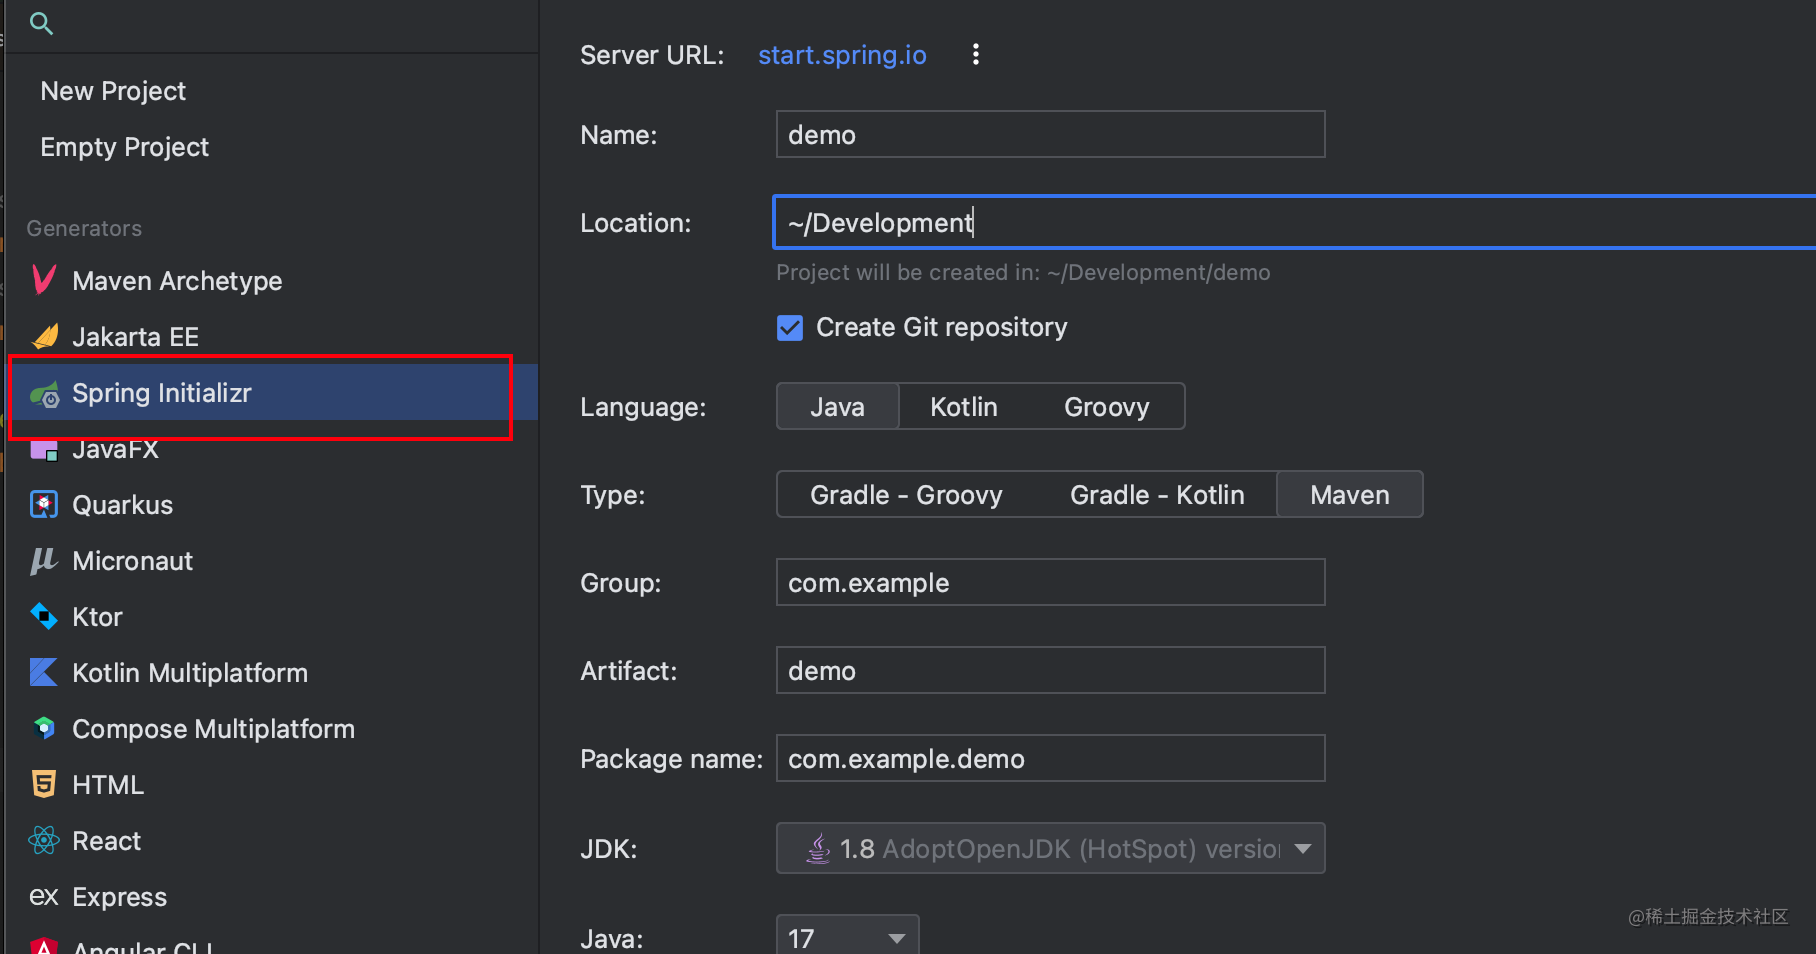Open the Java version 17 dropdown

[x=847, y=937]
